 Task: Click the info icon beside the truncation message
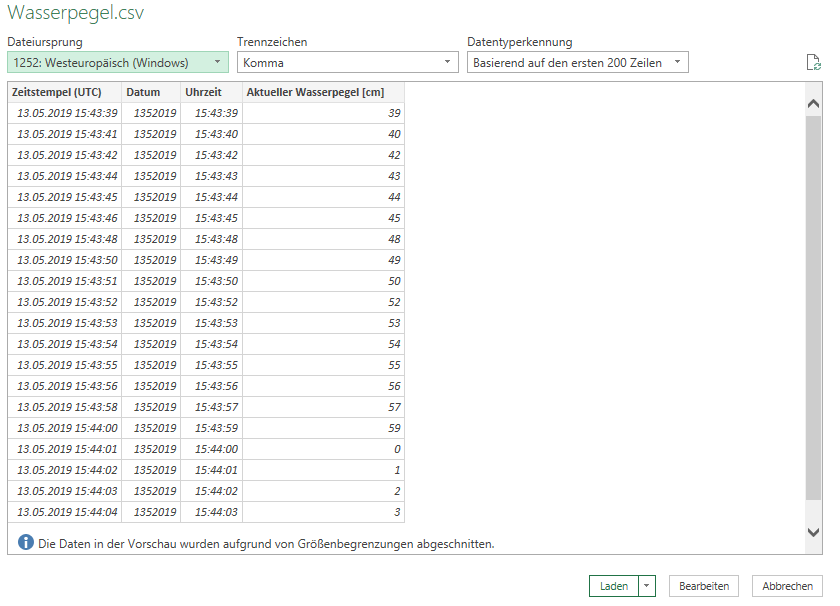(x=27, y=543)
